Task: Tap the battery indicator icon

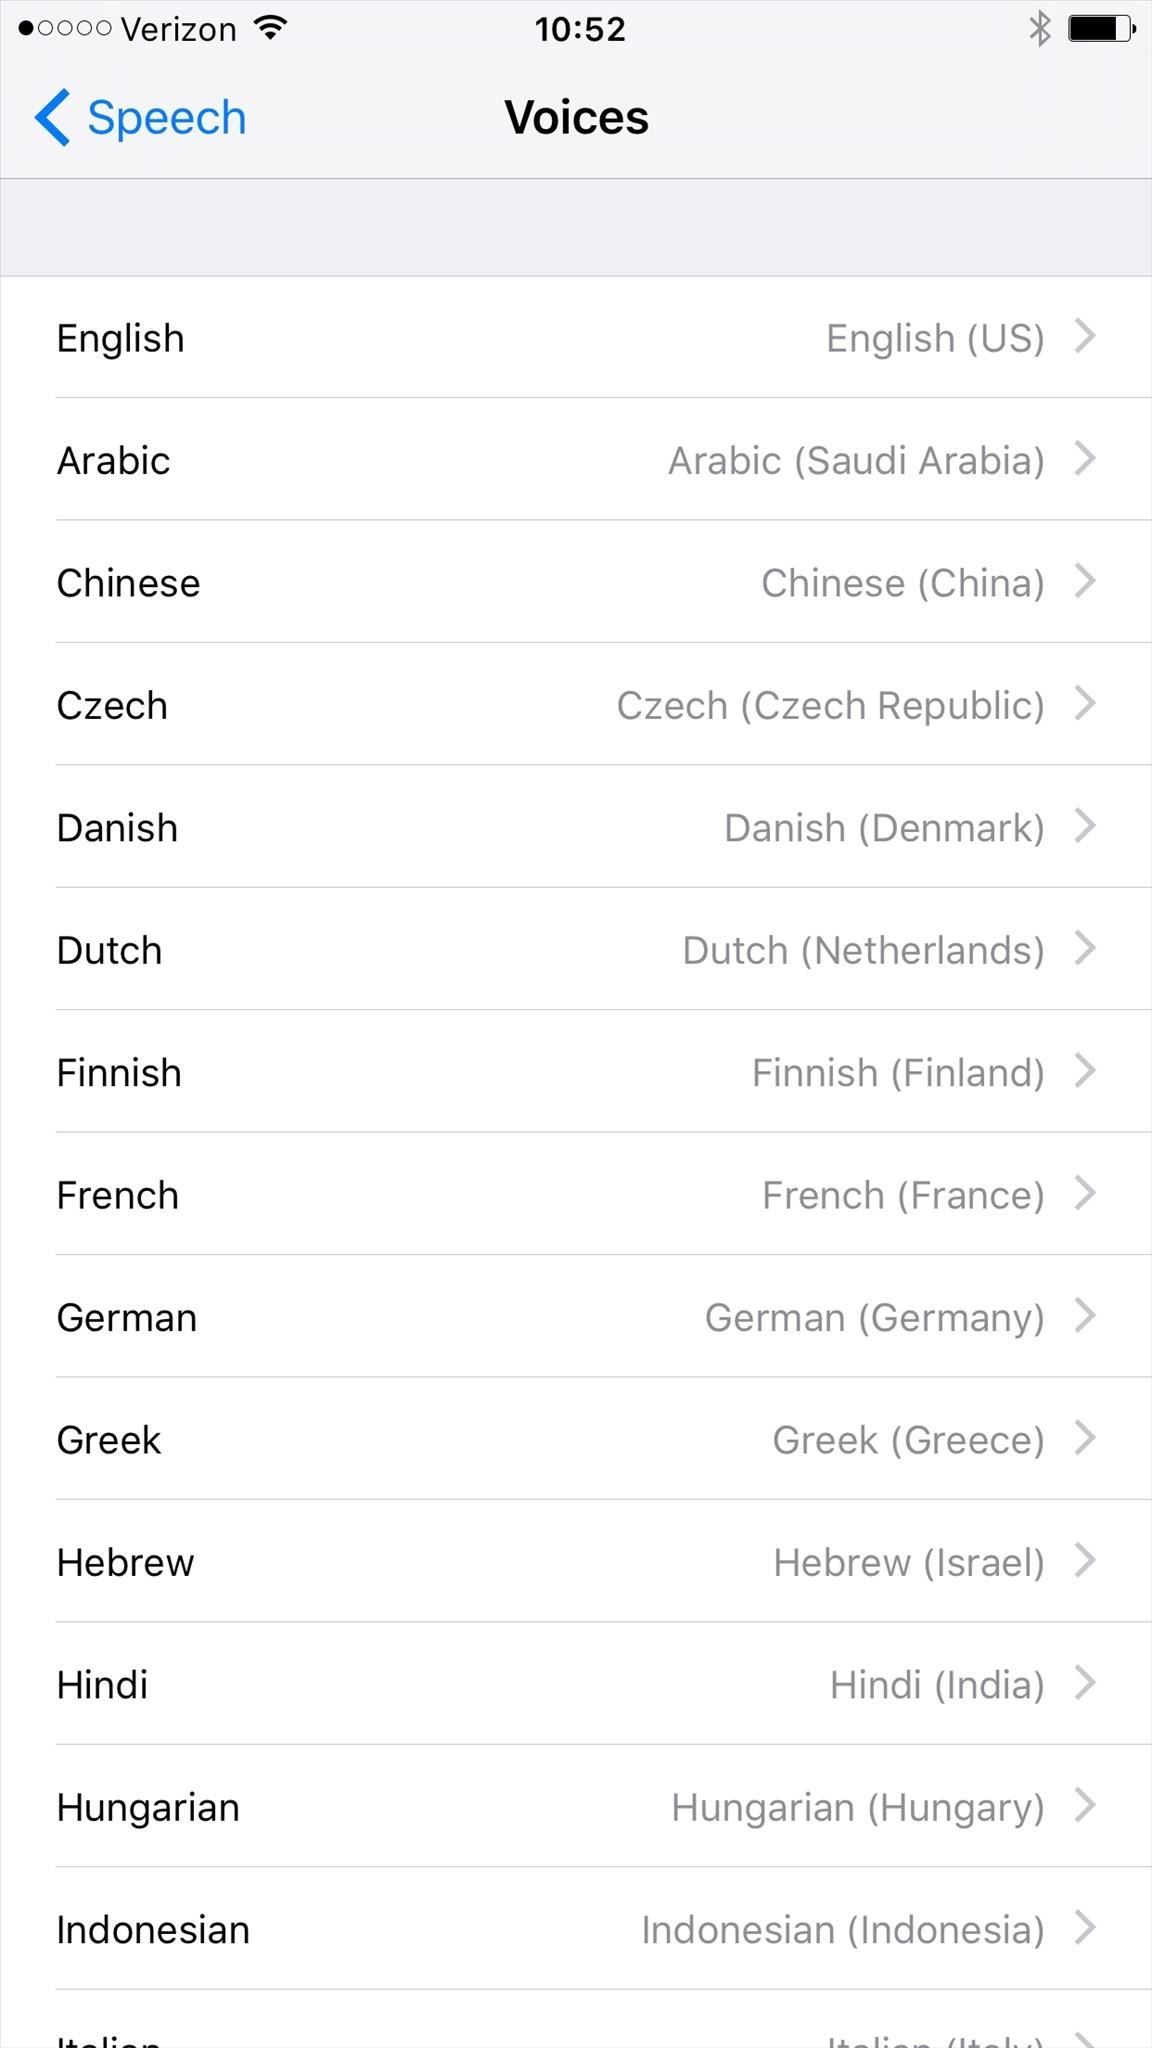Action: [1101, 28]
